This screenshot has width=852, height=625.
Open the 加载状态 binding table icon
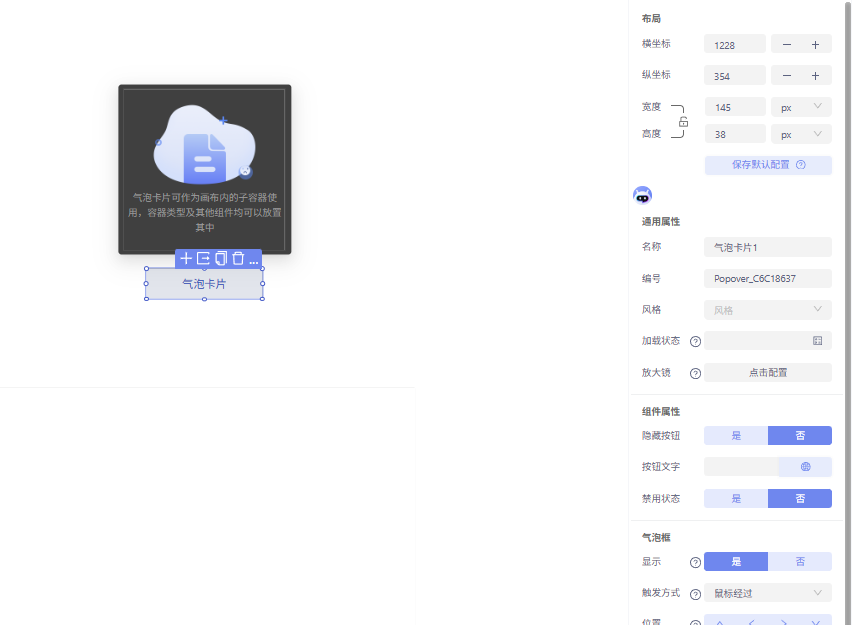[x=817, y=341]
